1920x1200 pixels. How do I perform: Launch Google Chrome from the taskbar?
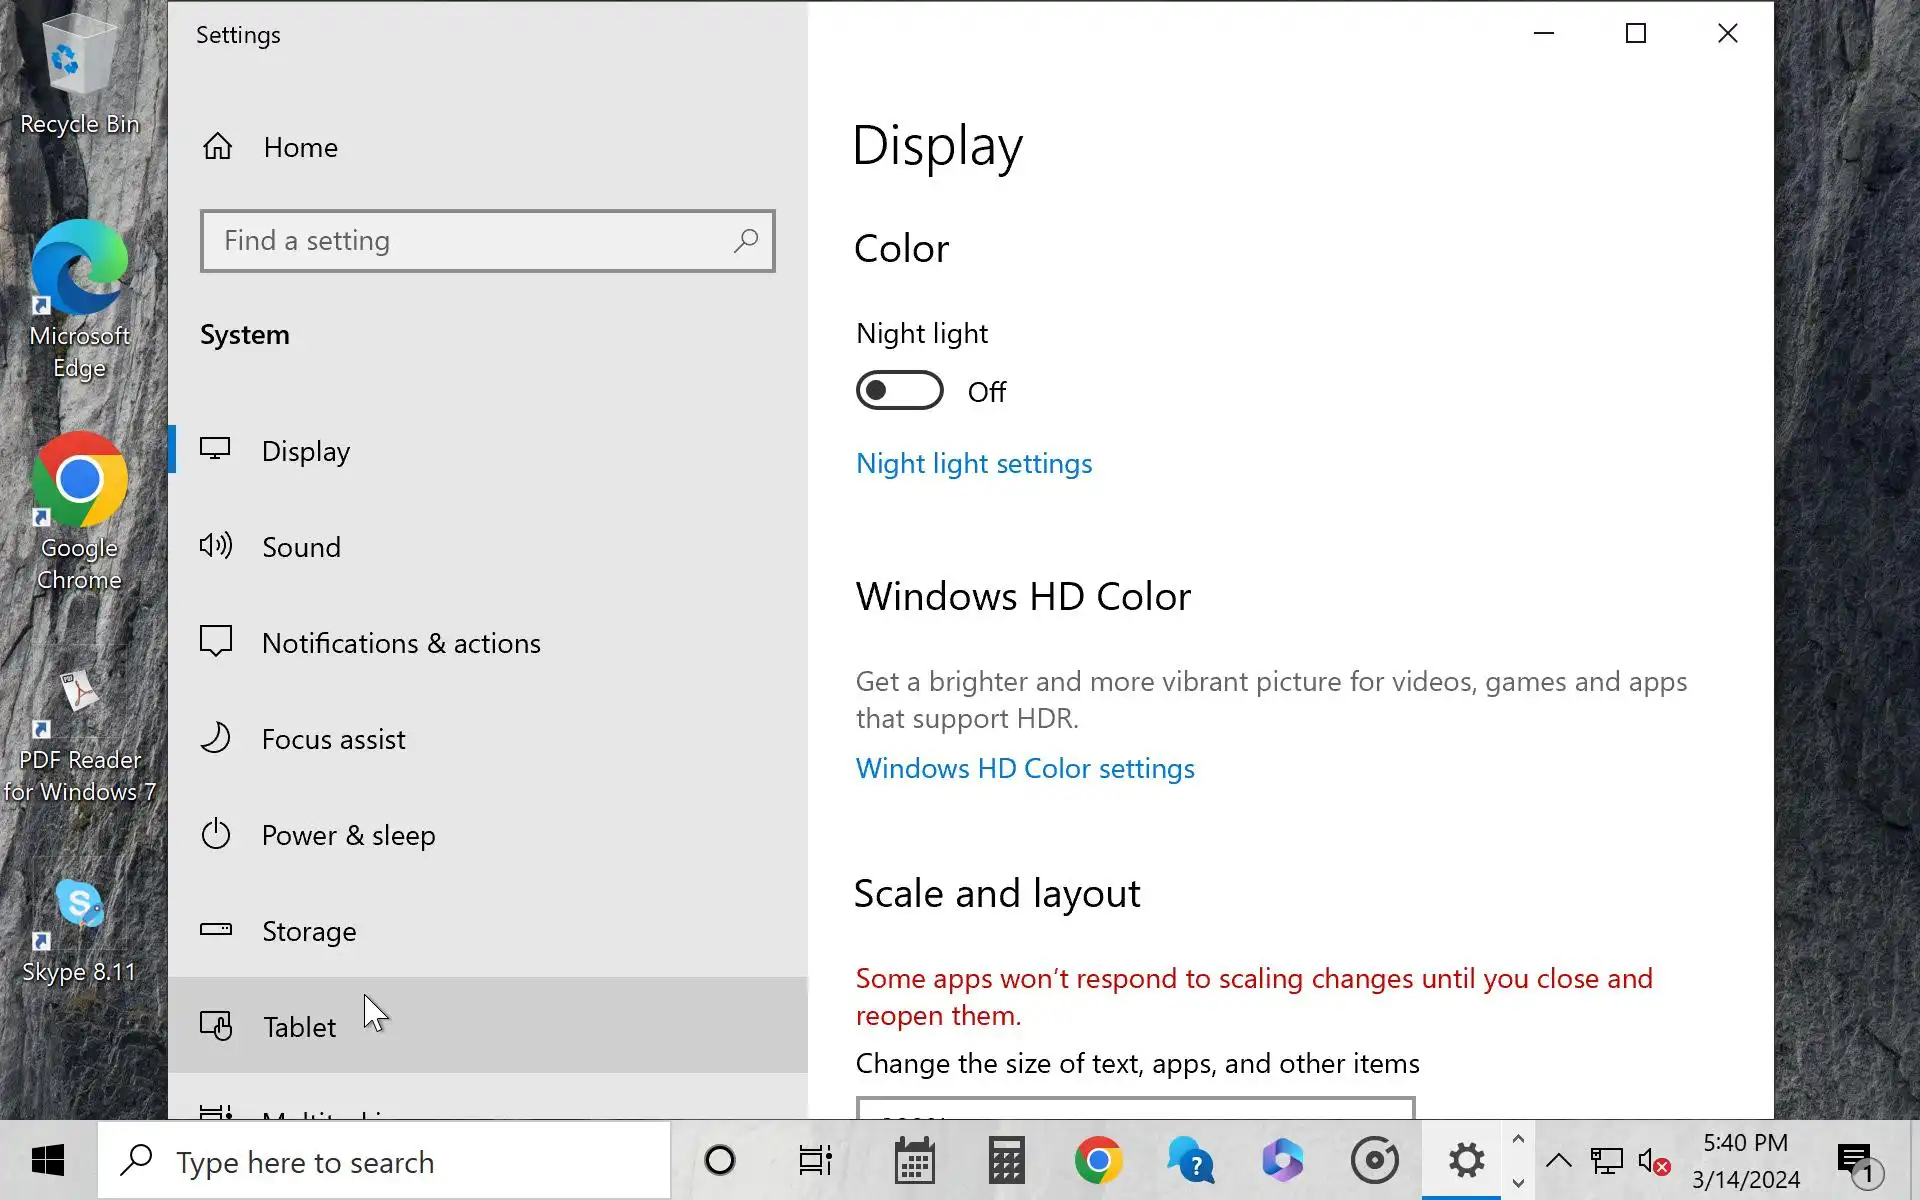click(x=1098, y=1161)
